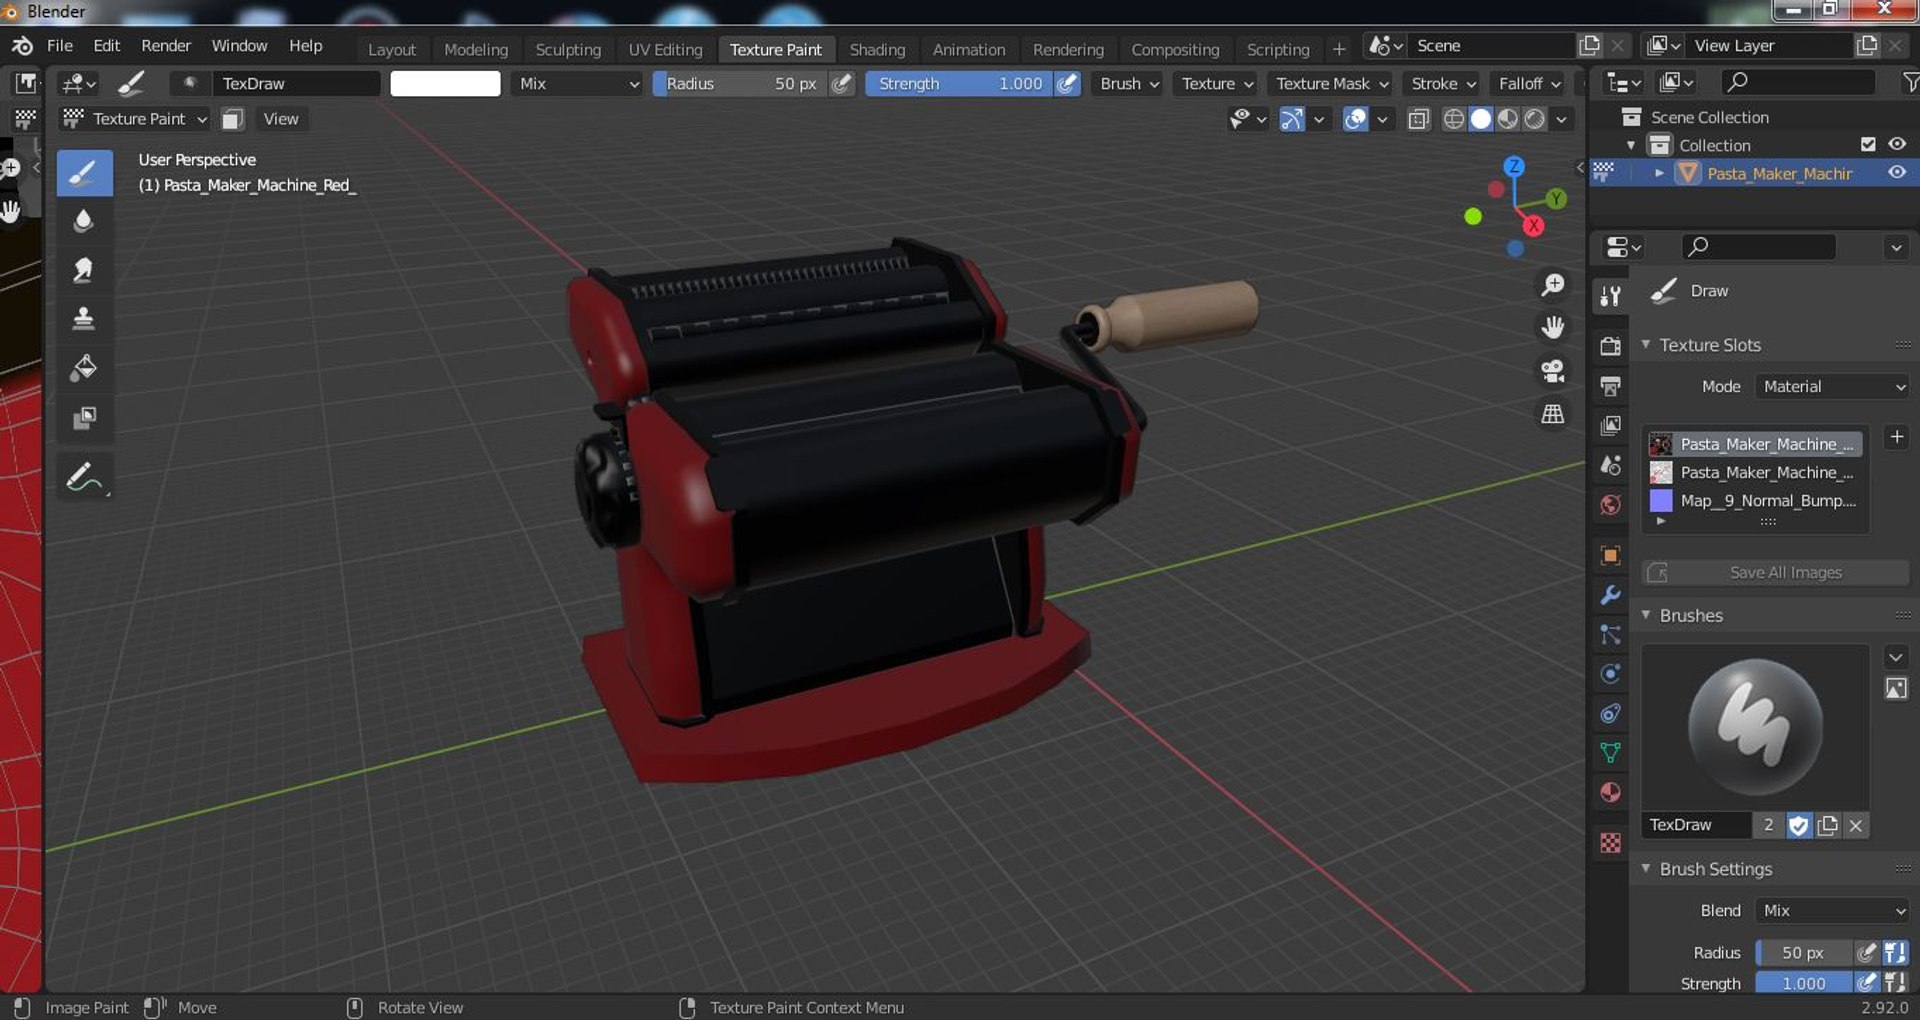This screenshot has height=1020, width=1920.
Task: Toggle viewport overlays display
Action: click(1355, 119)
